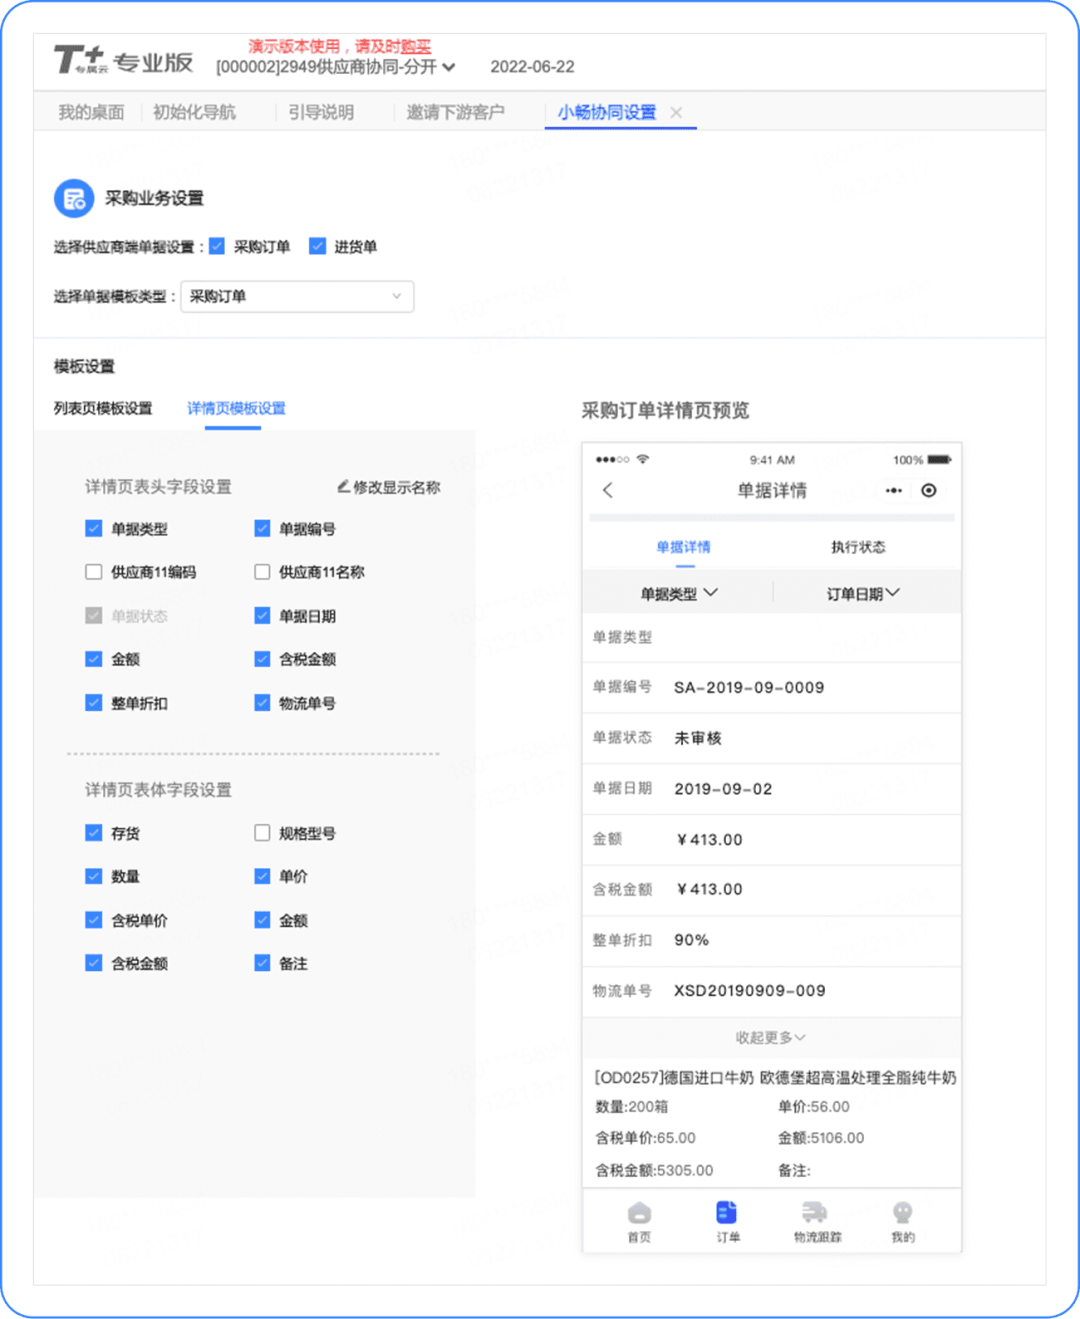This screenshot has width=1080, height=1319.
Task: Collapse details via 收起更多
Action: (771, 1038)
